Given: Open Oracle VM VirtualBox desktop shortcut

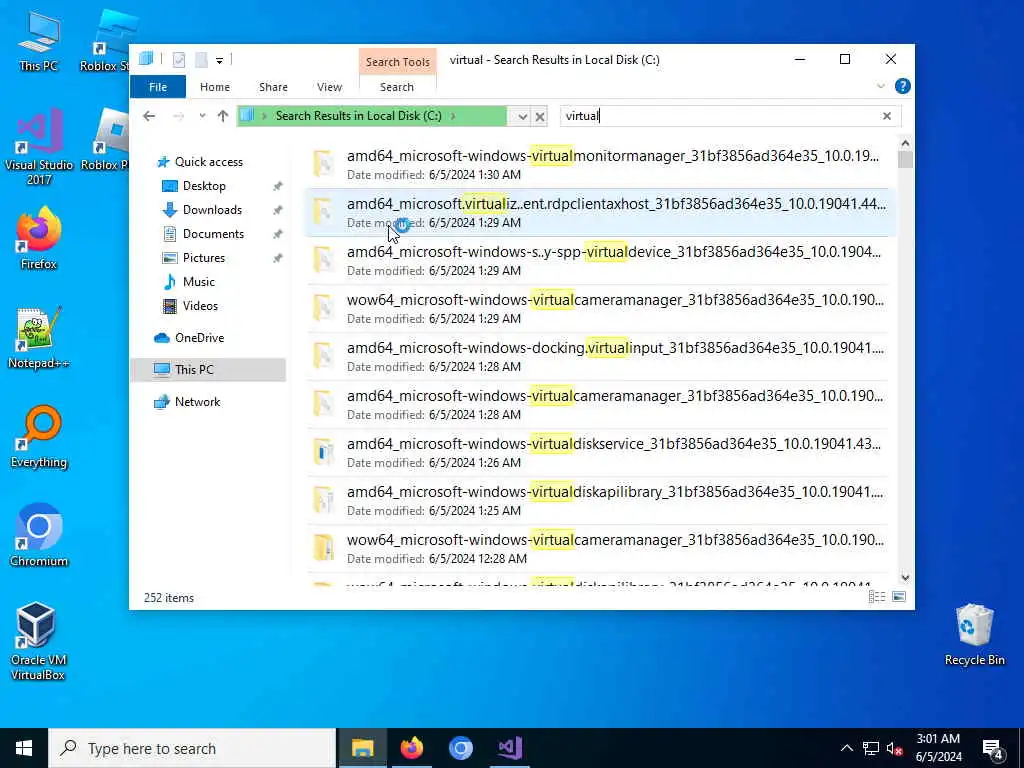Looking at the screenshot, I should tap(37, 641).
